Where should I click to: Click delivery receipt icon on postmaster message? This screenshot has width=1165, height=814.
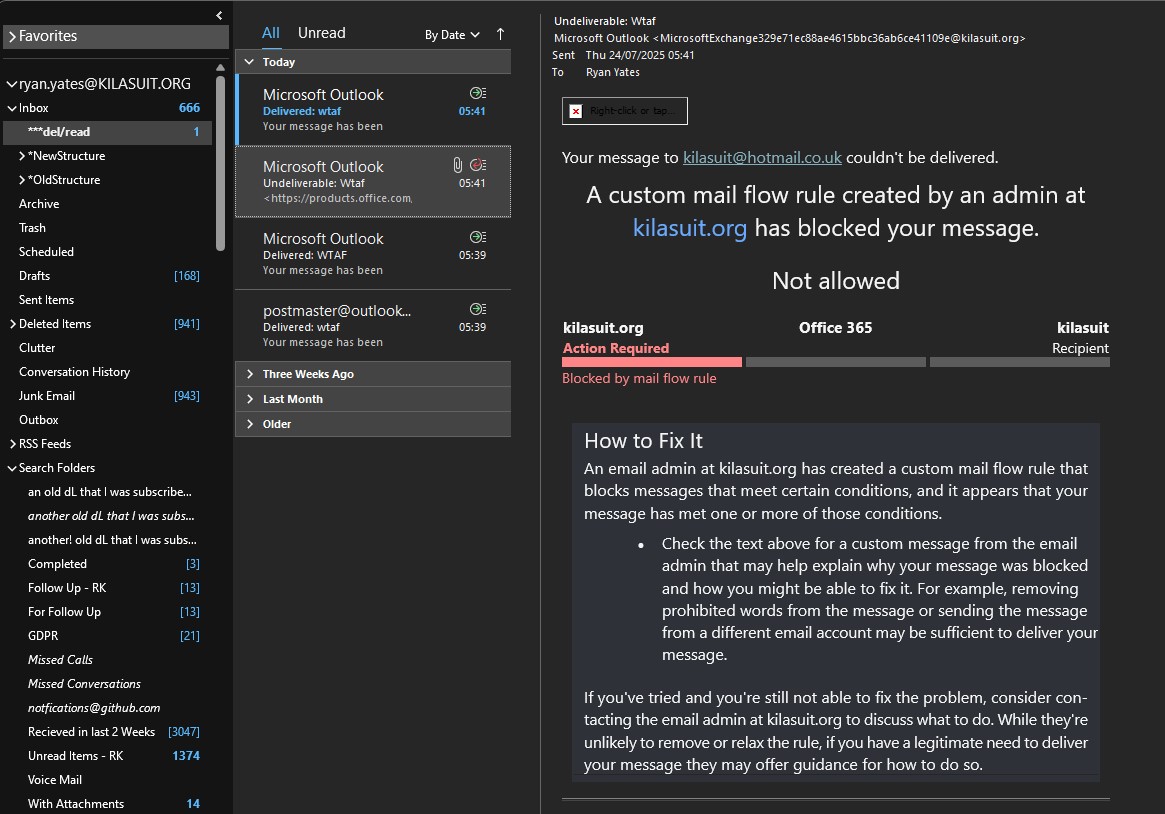point(477,309)
